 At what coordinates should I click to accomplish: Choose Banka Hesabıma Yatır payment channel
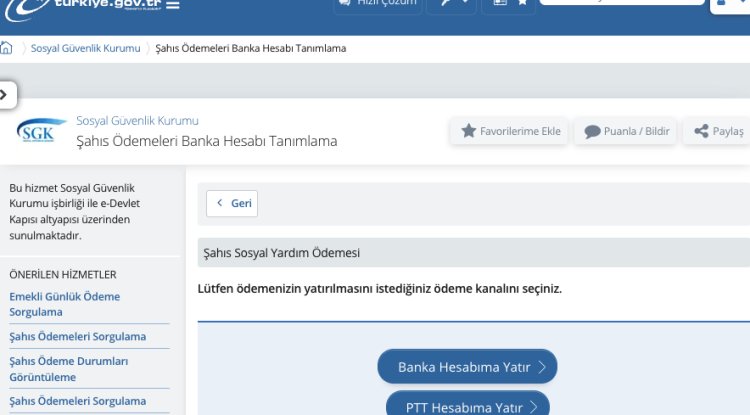467,367
